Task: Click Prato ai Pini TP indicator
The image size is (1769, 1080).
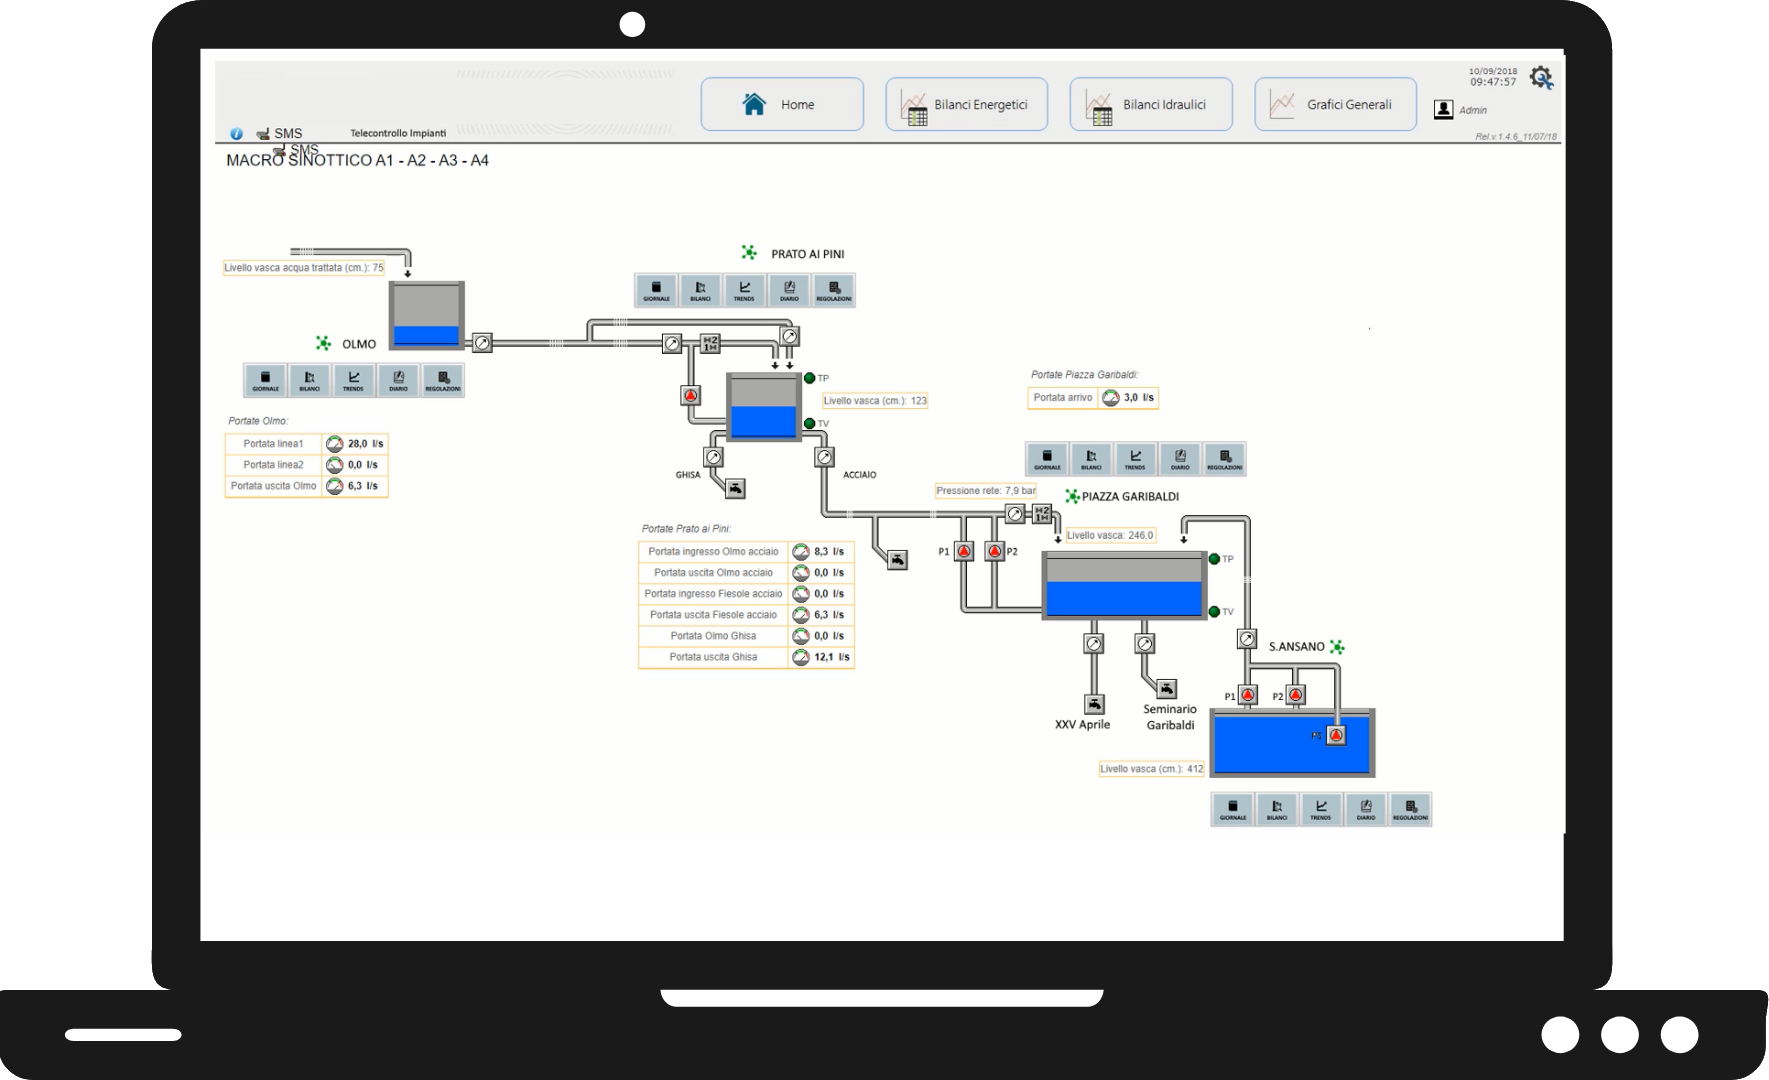Action: [x=810, y=378]
